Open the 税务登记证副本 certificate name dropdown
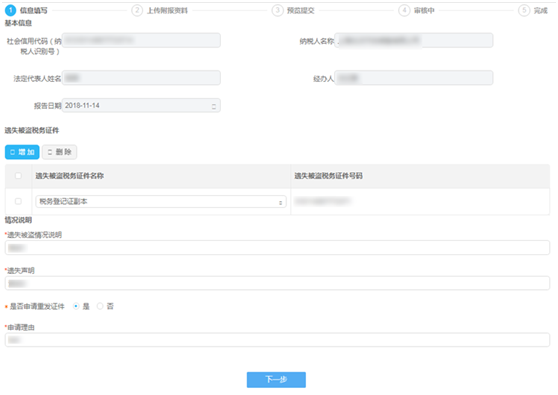The height and width of the screenshot is (395, 558). pos(161,201)
